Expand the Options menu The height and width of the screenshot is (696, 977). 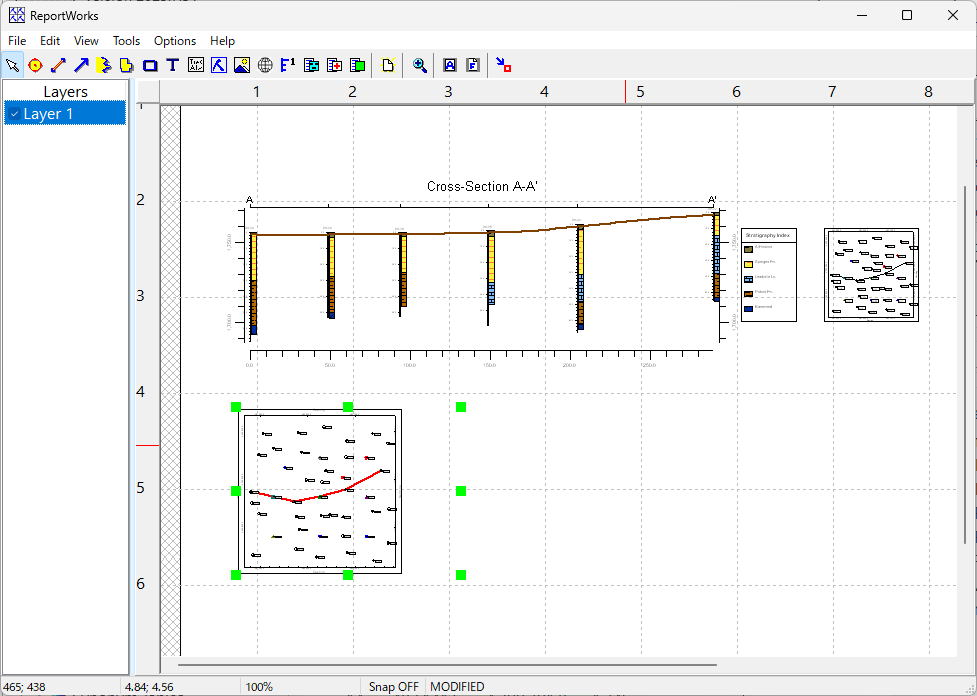coord(175,41)
